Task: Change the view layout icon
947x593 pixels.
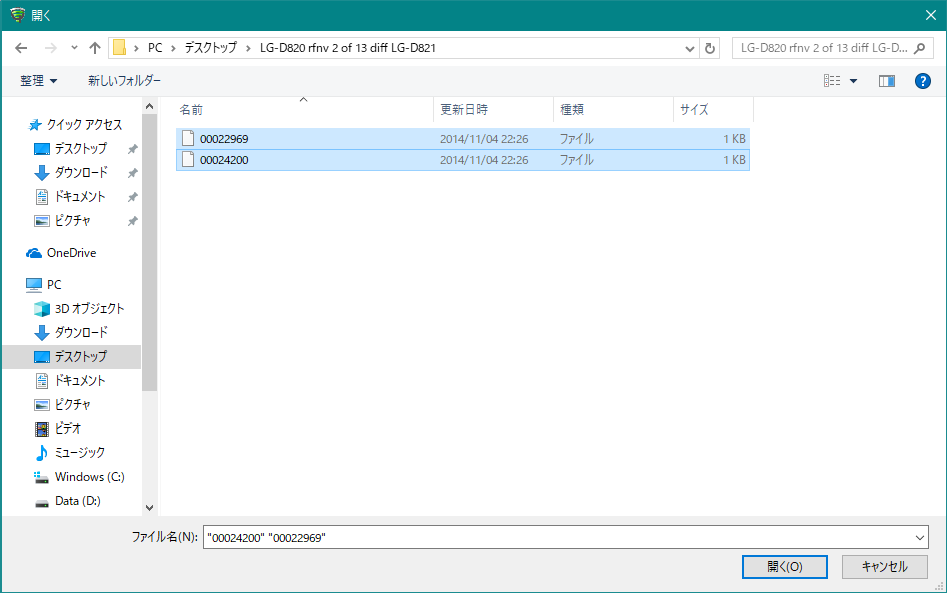Action: point(832,80)
